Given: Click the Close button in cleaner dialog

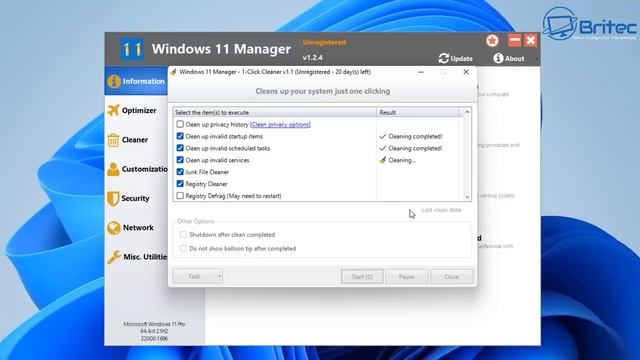Looking at the screenshot, I should [451, 276].
